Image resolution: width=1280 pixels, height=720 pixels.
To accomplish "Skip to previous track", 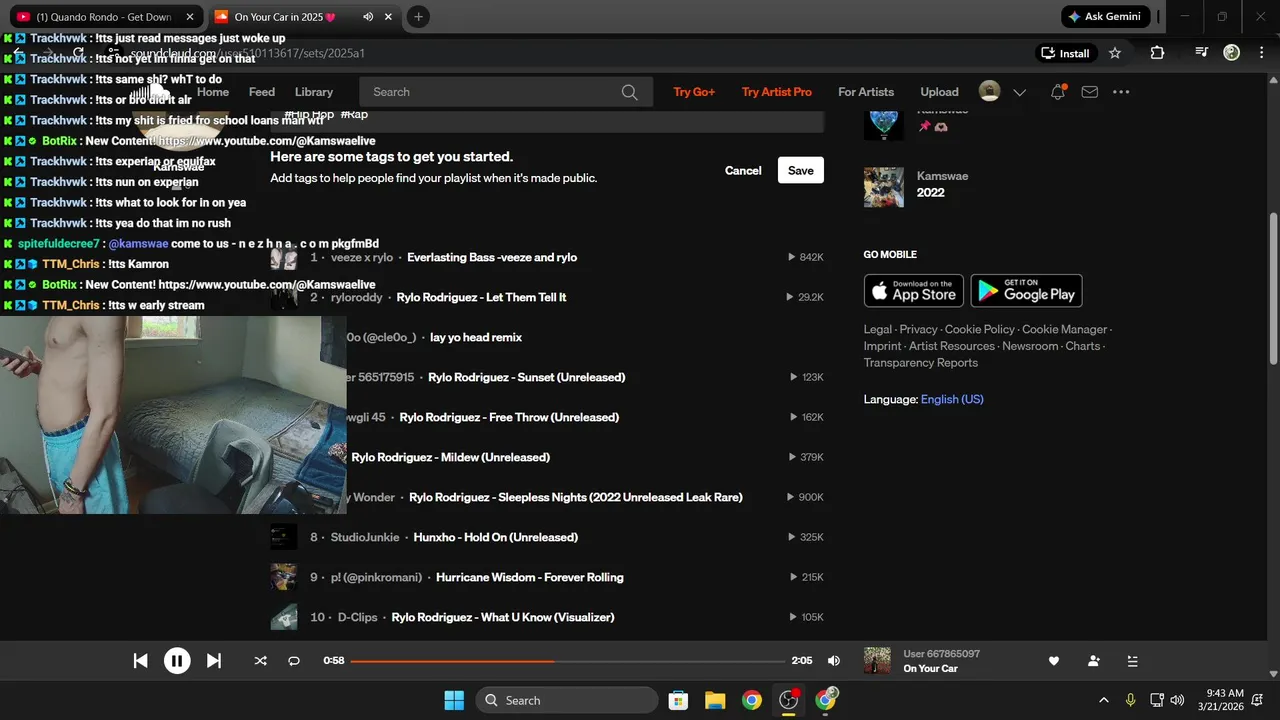I will coord(141,660).
